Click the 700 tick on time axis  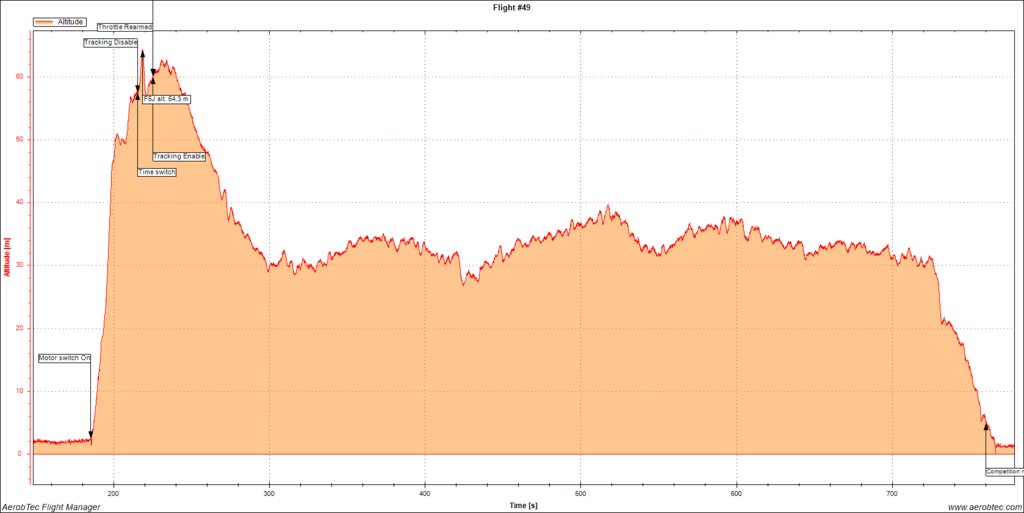point(892,466)
